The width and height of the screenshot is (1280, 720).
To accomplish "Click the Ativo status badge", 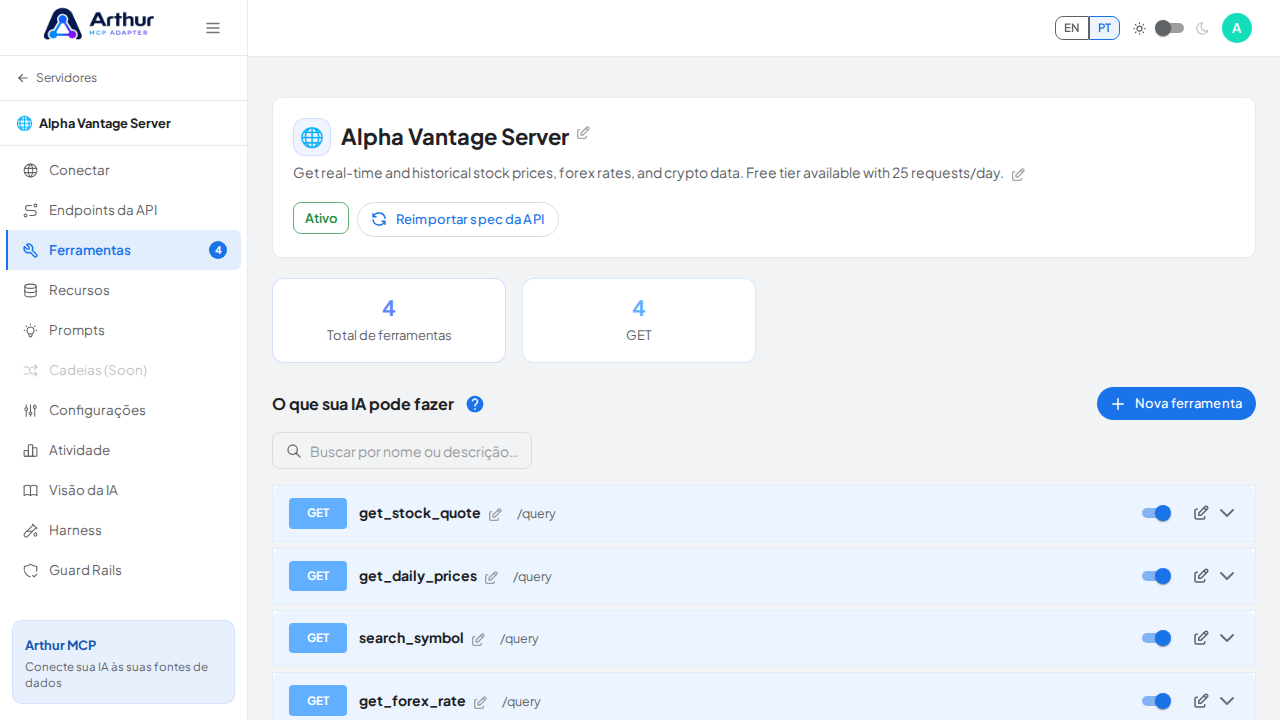I will [321, 218].
